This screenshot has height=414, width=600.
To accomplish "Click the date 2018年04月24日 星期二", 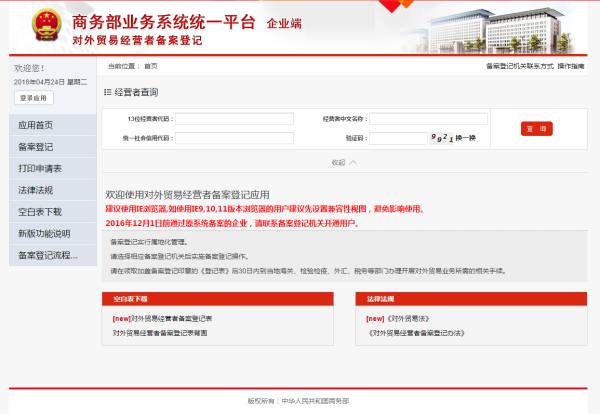I will 51,82.
